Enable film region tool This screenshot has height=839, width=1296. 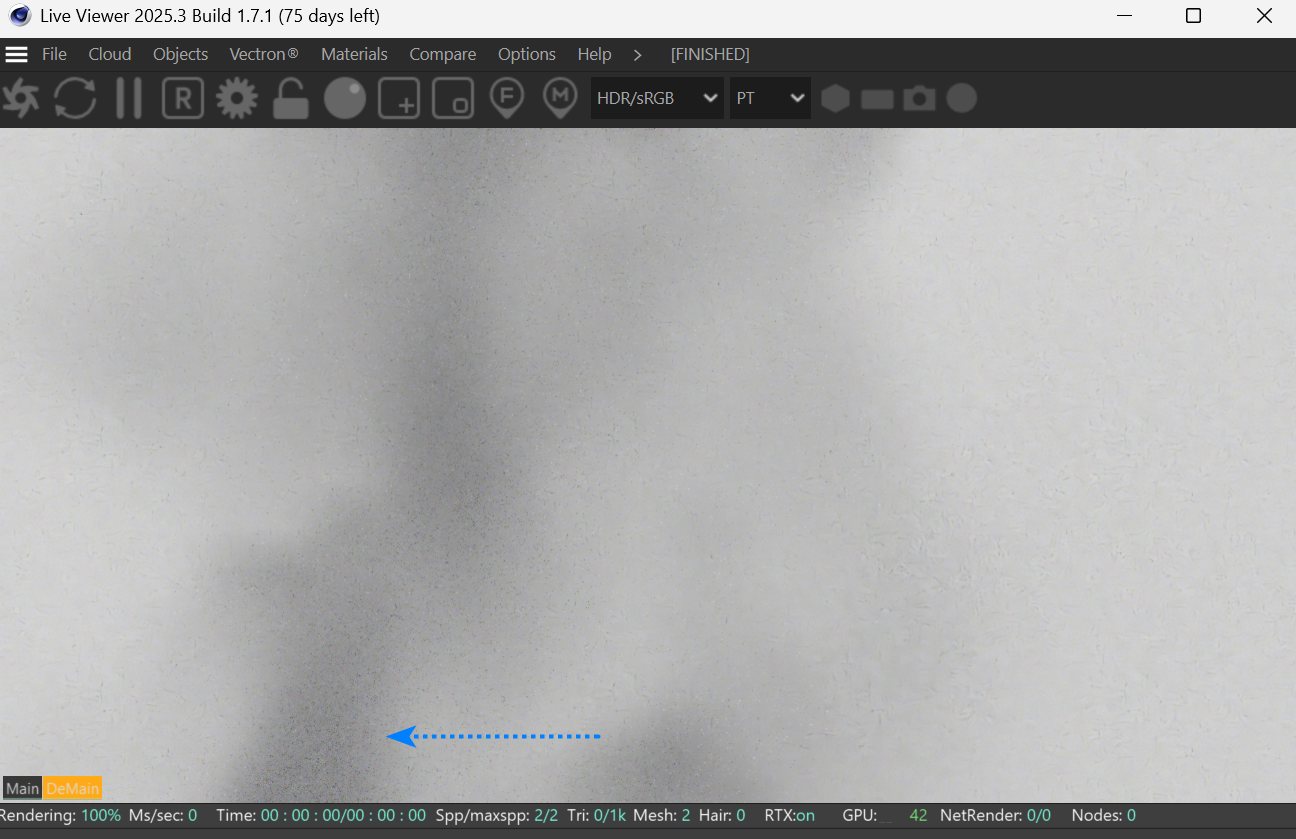453,99
